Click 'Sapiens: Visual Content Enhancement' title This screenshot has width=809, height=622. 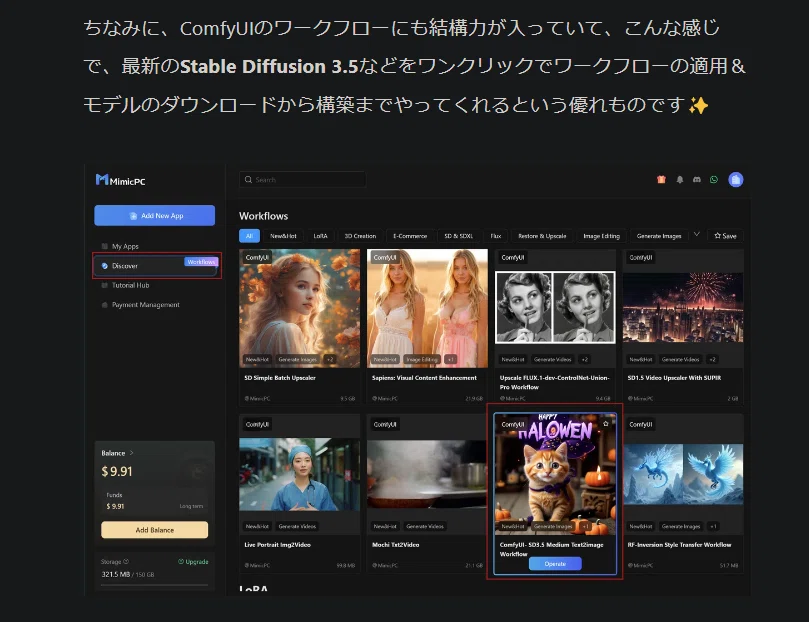424,378
